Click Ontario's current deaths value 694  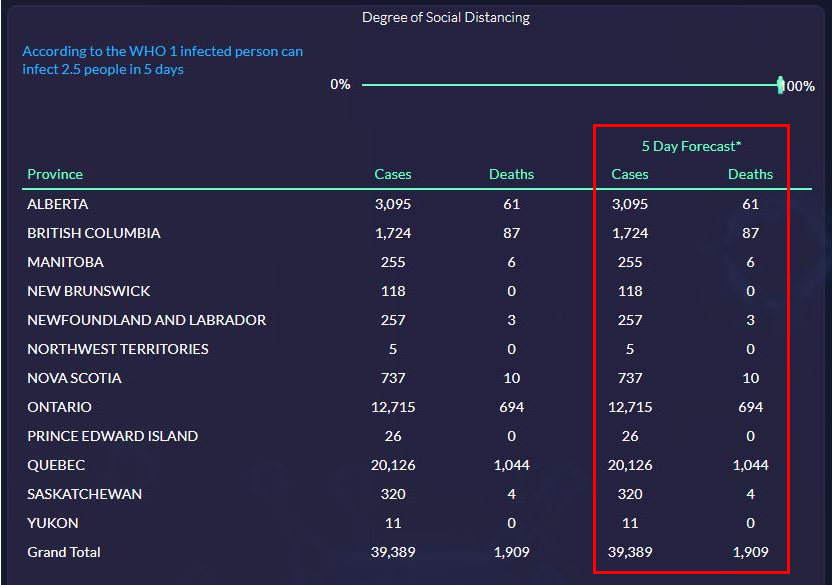pyautogui.click(x=512, y=407)
